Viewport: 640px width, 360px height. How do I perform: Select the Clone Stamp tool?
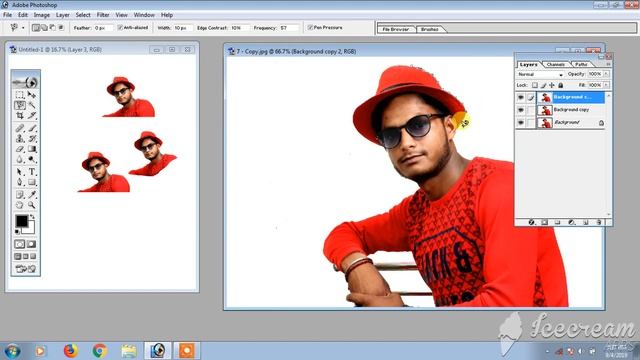pyautogui.click(x=20, y=139)
